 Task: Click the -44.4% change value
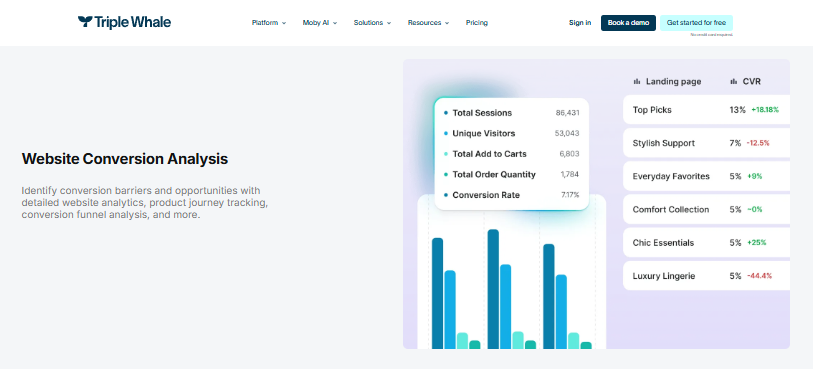point(760,276)
